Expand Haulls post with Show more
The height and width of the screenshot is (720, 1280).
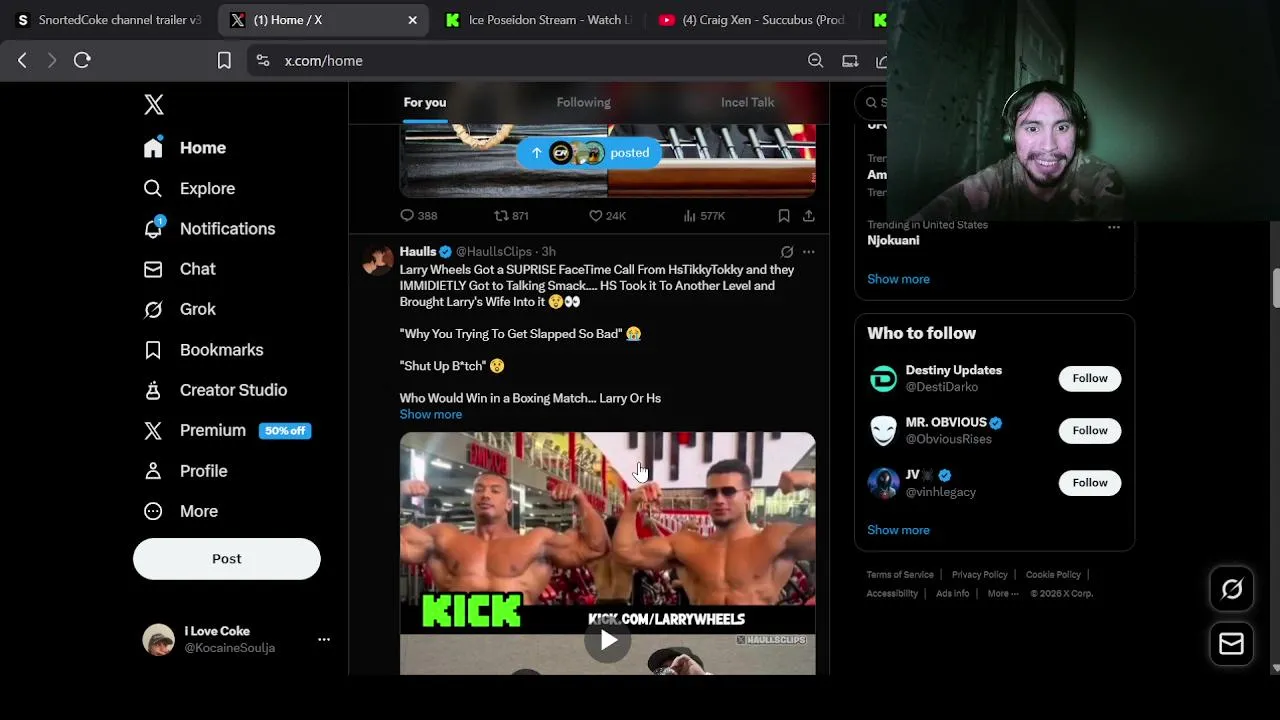point(431,414)
